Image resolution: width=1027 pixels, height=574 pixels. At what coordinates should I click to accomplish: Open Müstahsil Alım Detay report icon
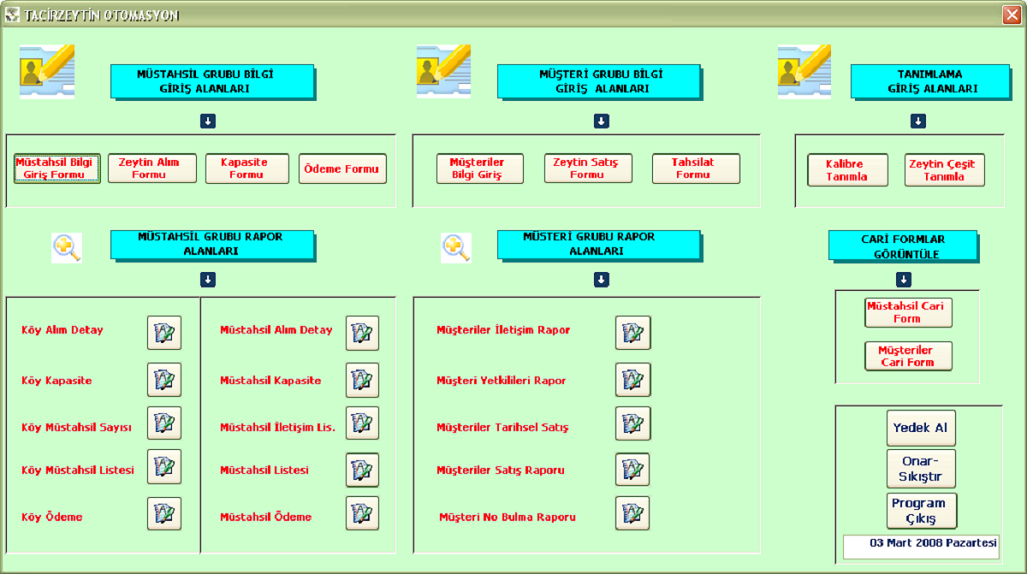(x=362, y=332)
